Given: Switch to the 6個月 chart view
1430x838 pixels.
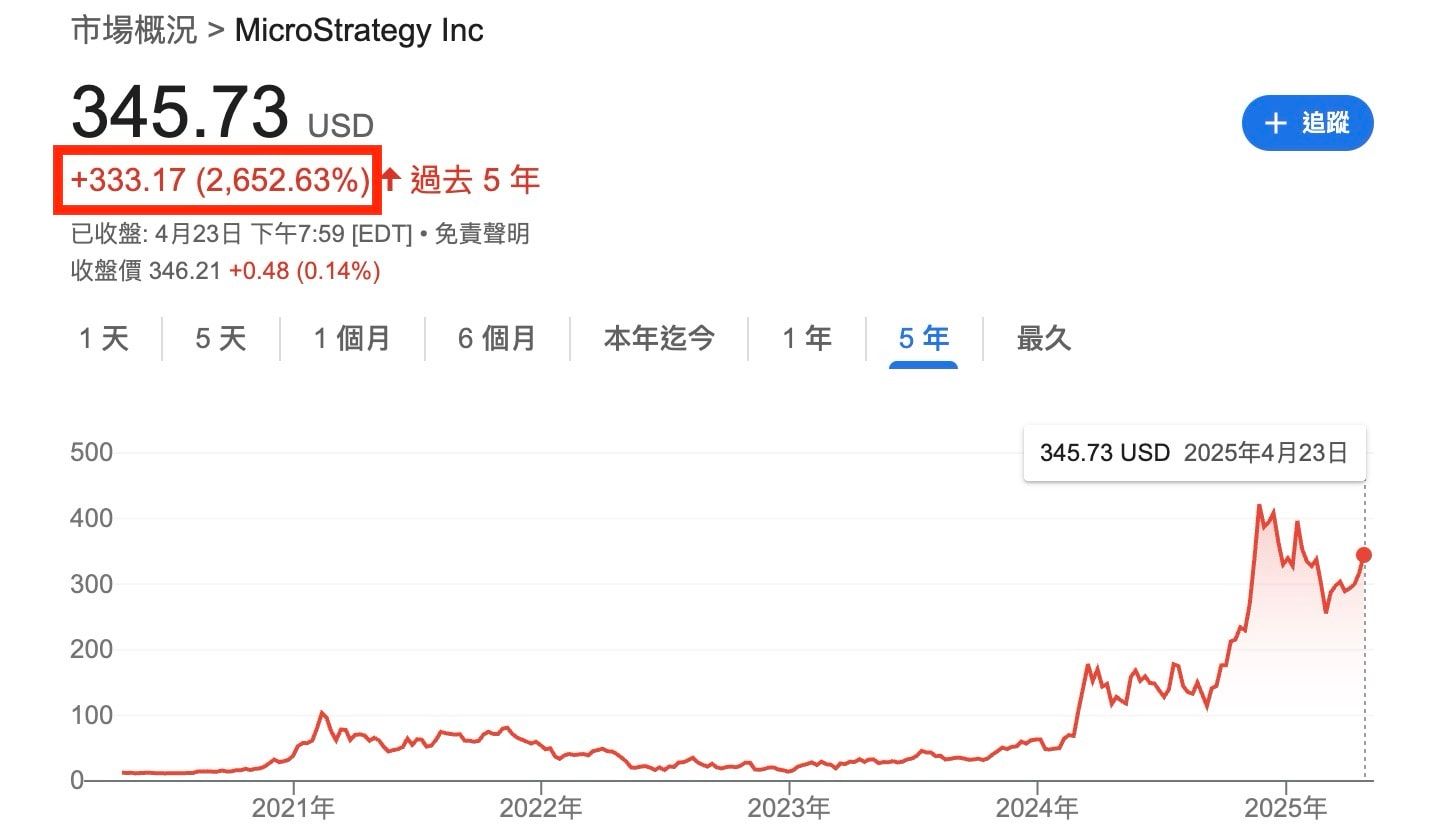Looking at the screenshot, I should point(496,339).
